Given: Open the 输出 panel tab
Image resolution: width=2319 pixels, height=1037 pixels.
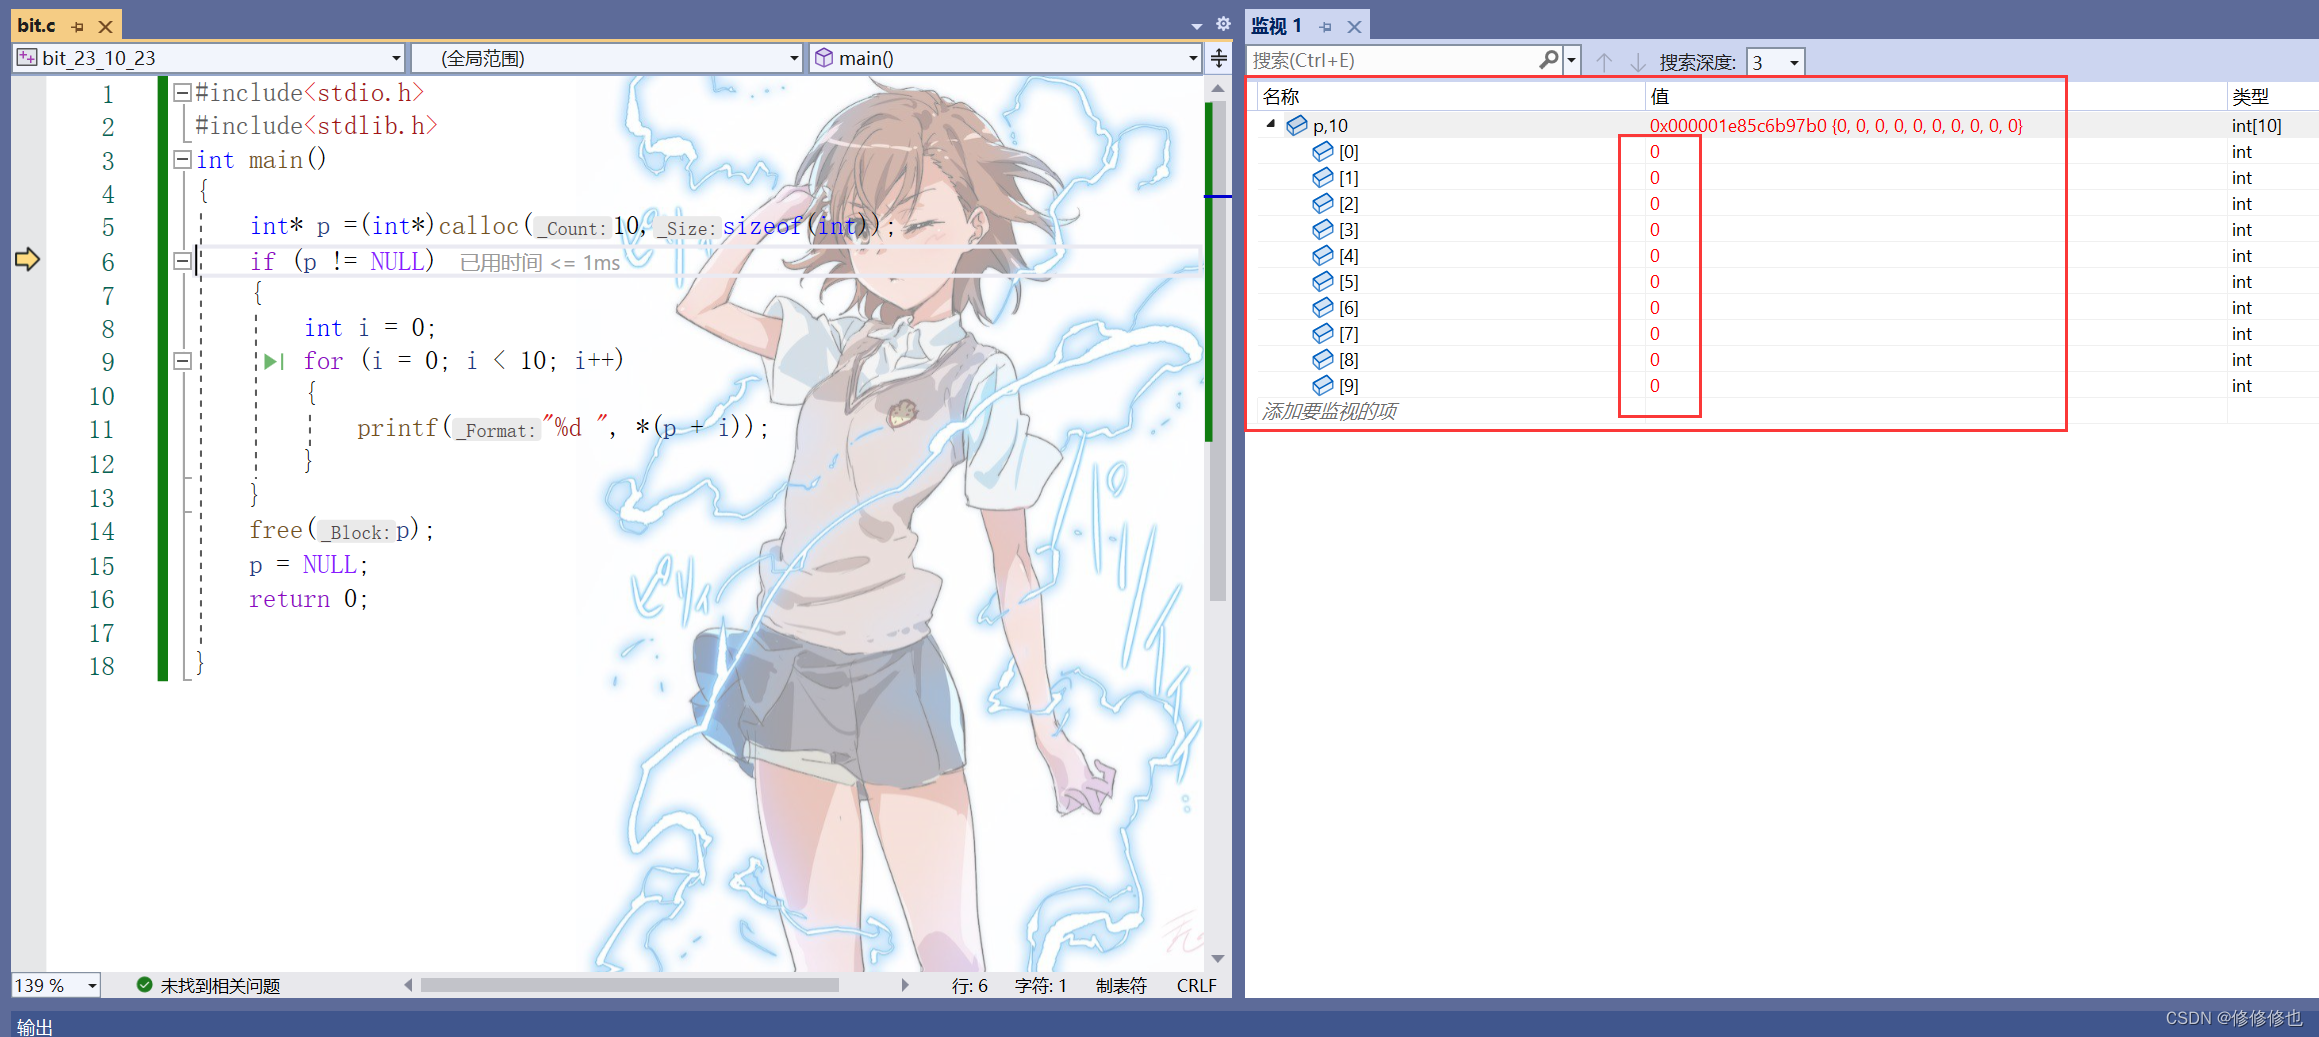Looking at the screenshot, I should [35, 1026].
